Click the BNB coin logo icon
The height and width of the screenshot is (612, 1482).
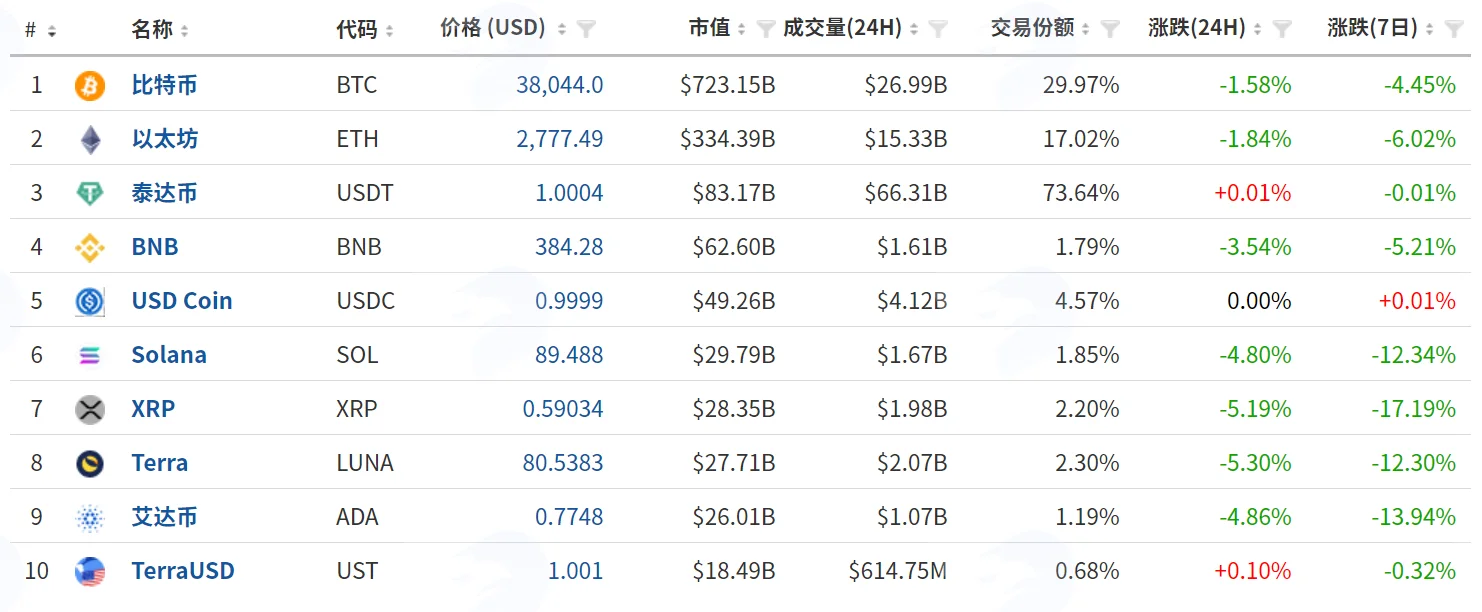90,248
